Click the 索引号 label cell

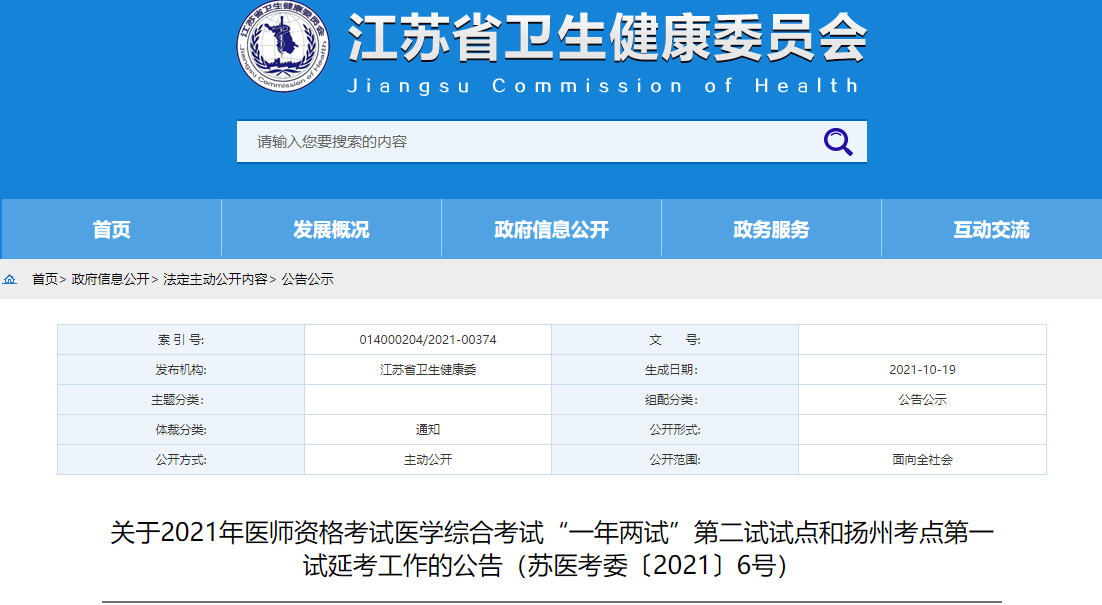point(181,339)
